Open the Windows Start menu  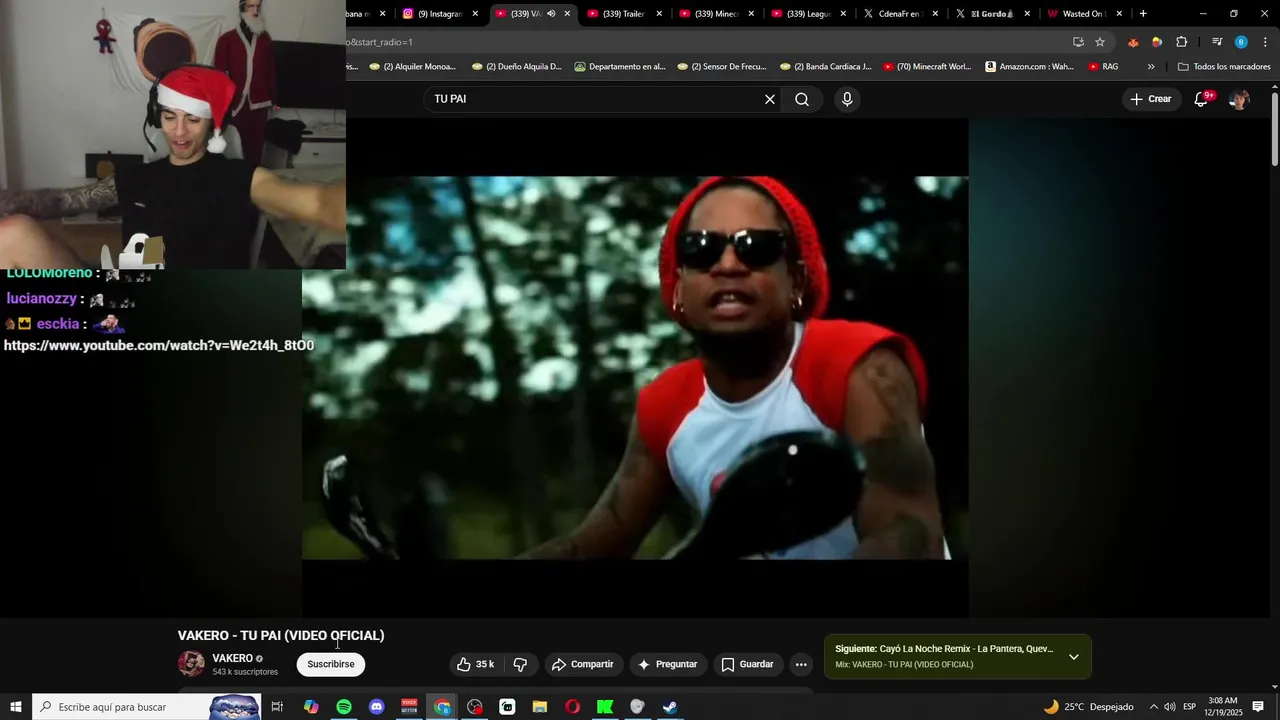(x=16, y=707)
